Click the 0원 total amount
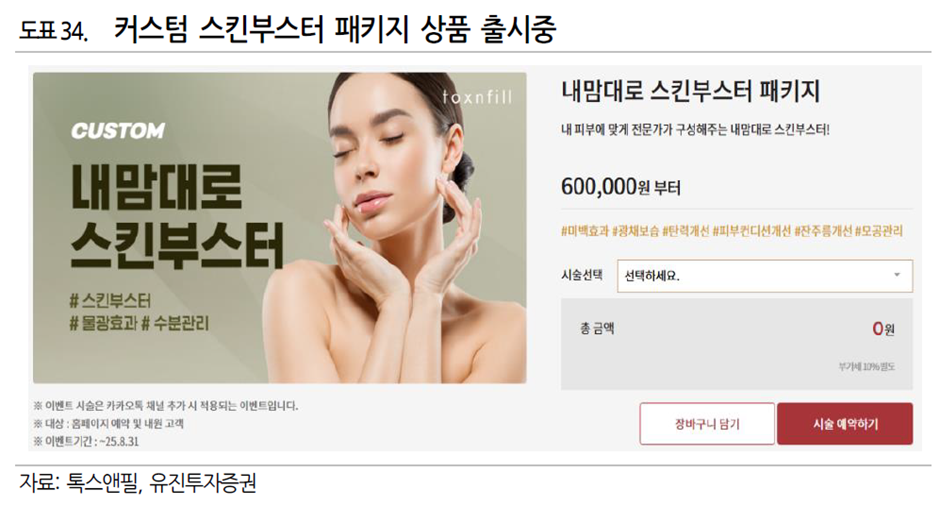The image size is (940, 506). point(883,329)
